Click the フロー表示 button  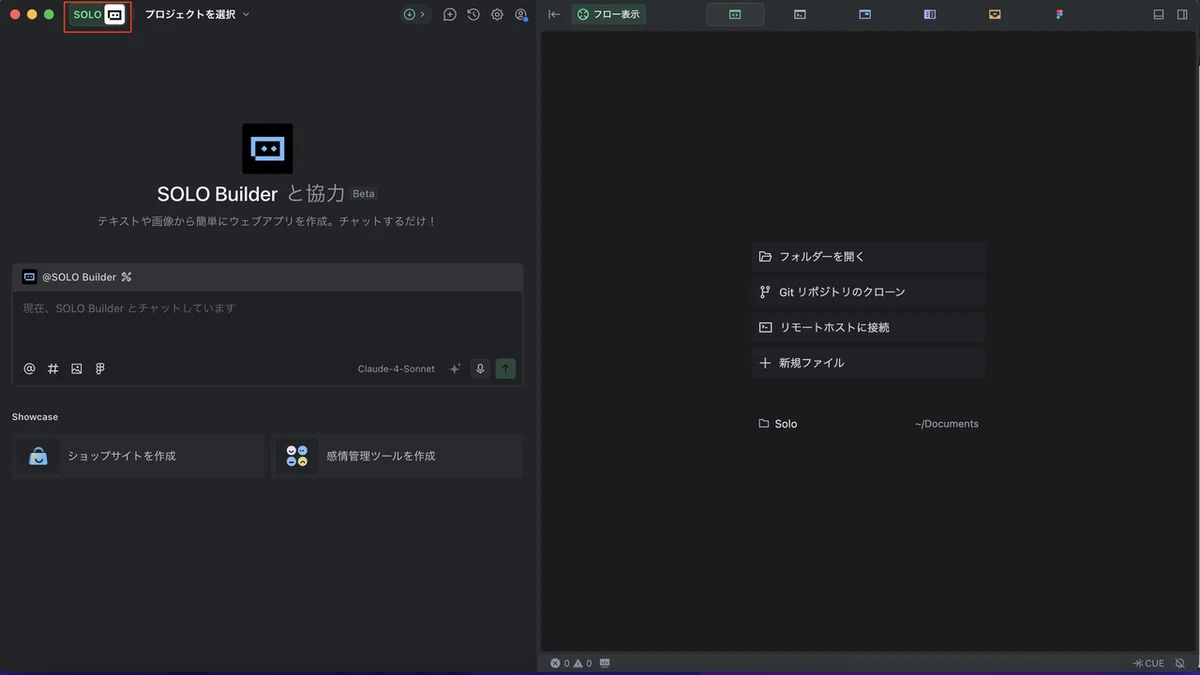609,15
